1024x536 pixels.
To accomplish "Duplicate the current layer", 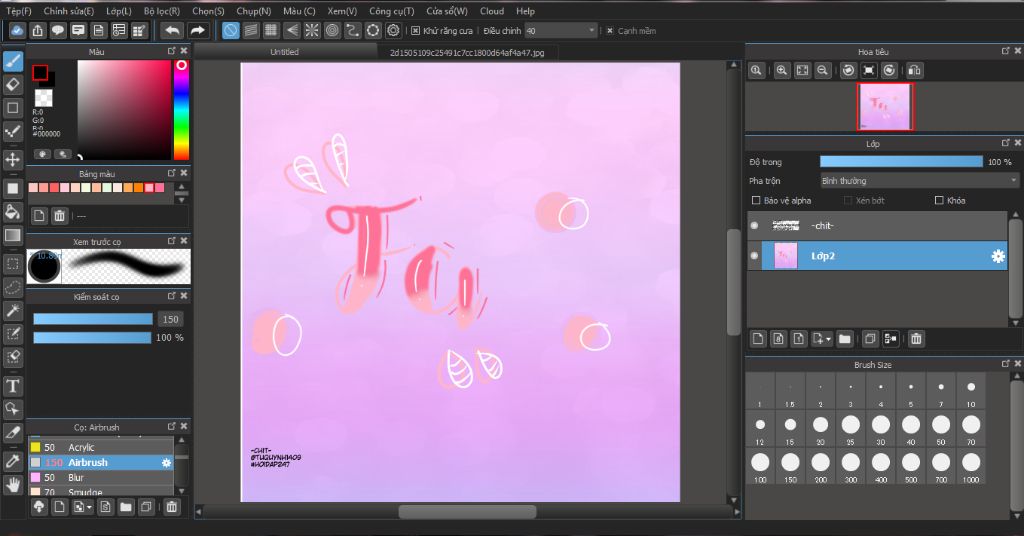I will tap(870, 339).
